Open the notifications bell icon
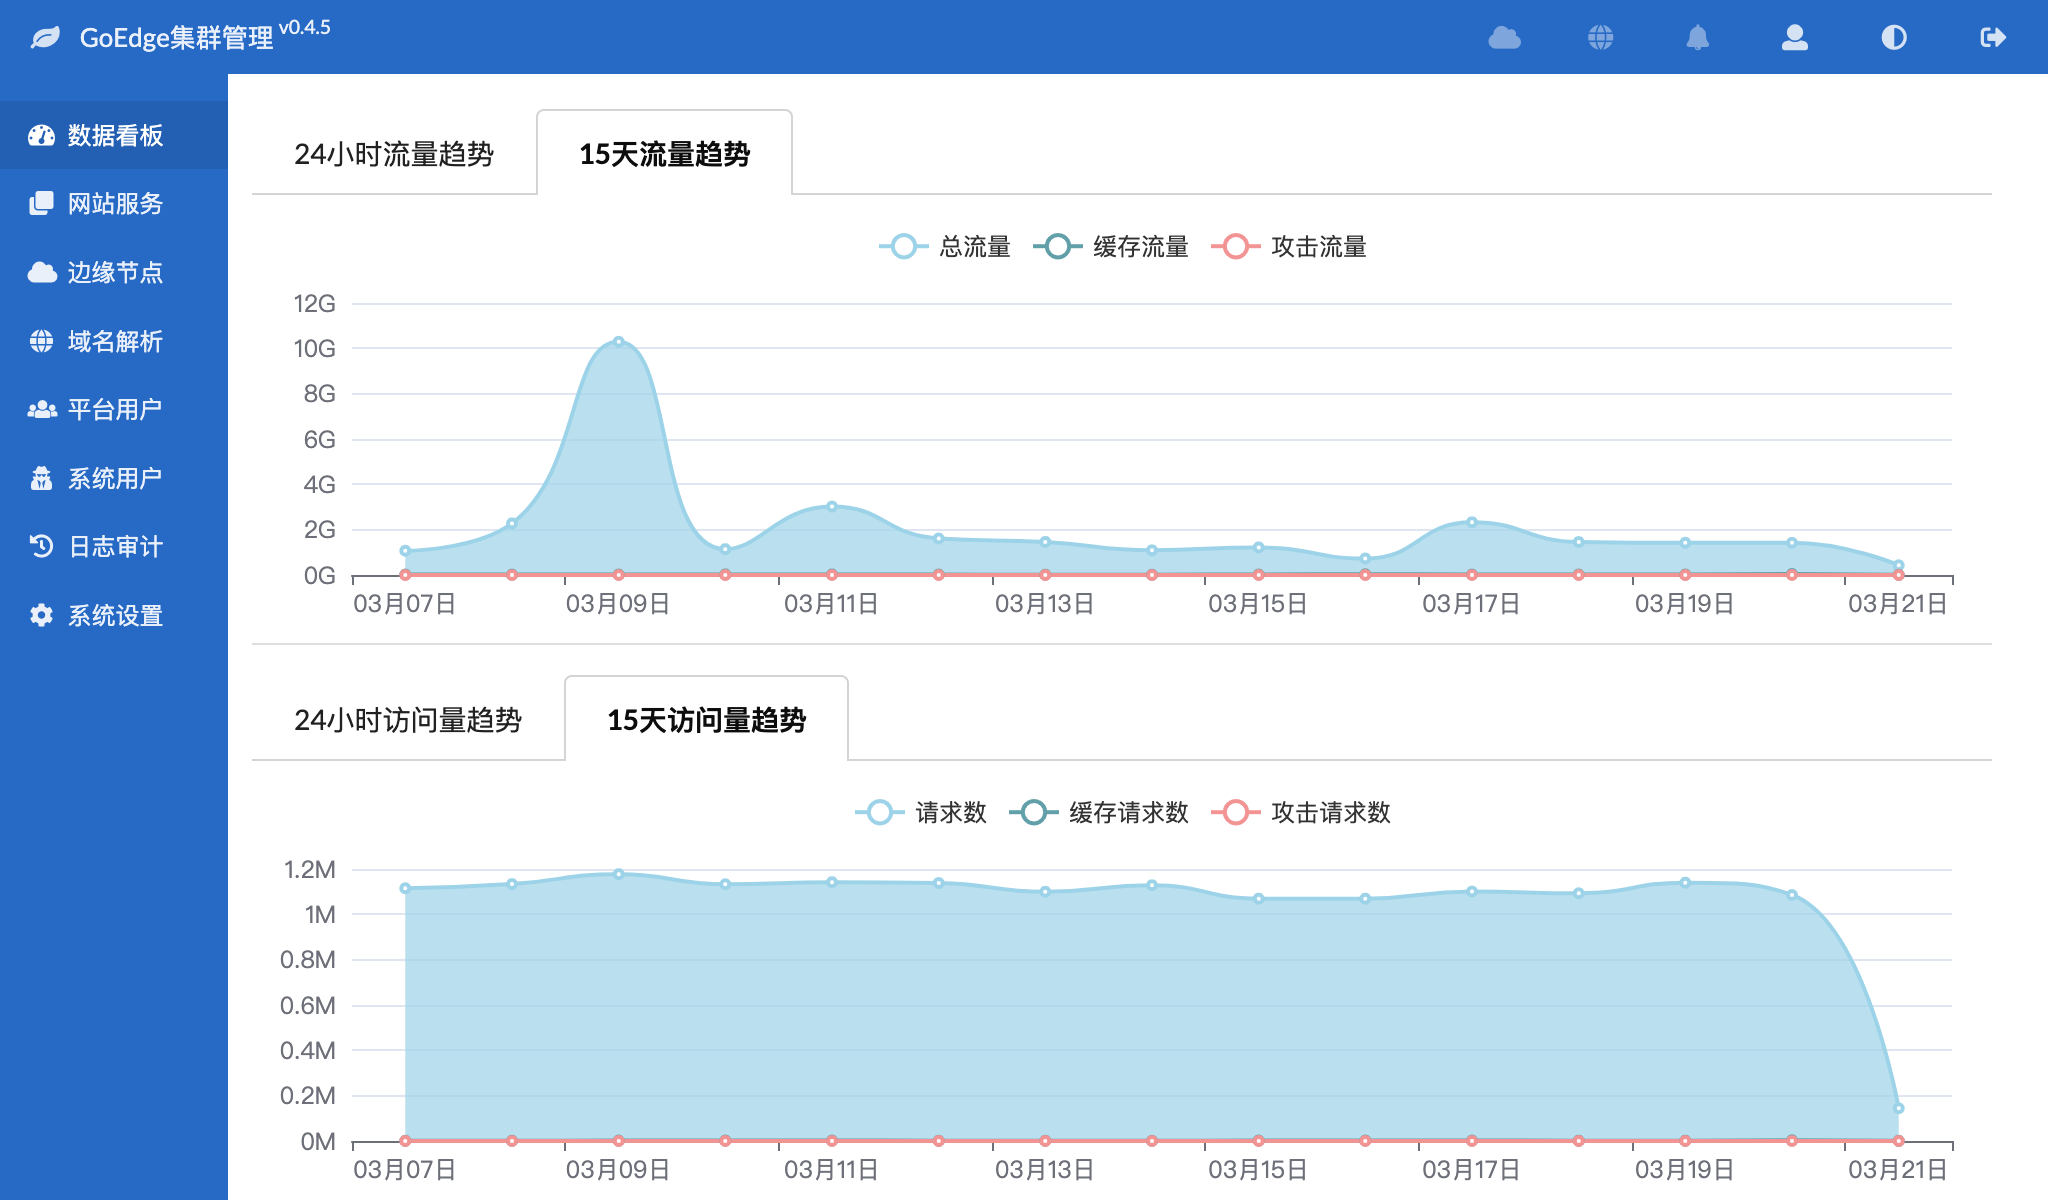This screenshot has width=2048, height=1200. (1698, 38)
